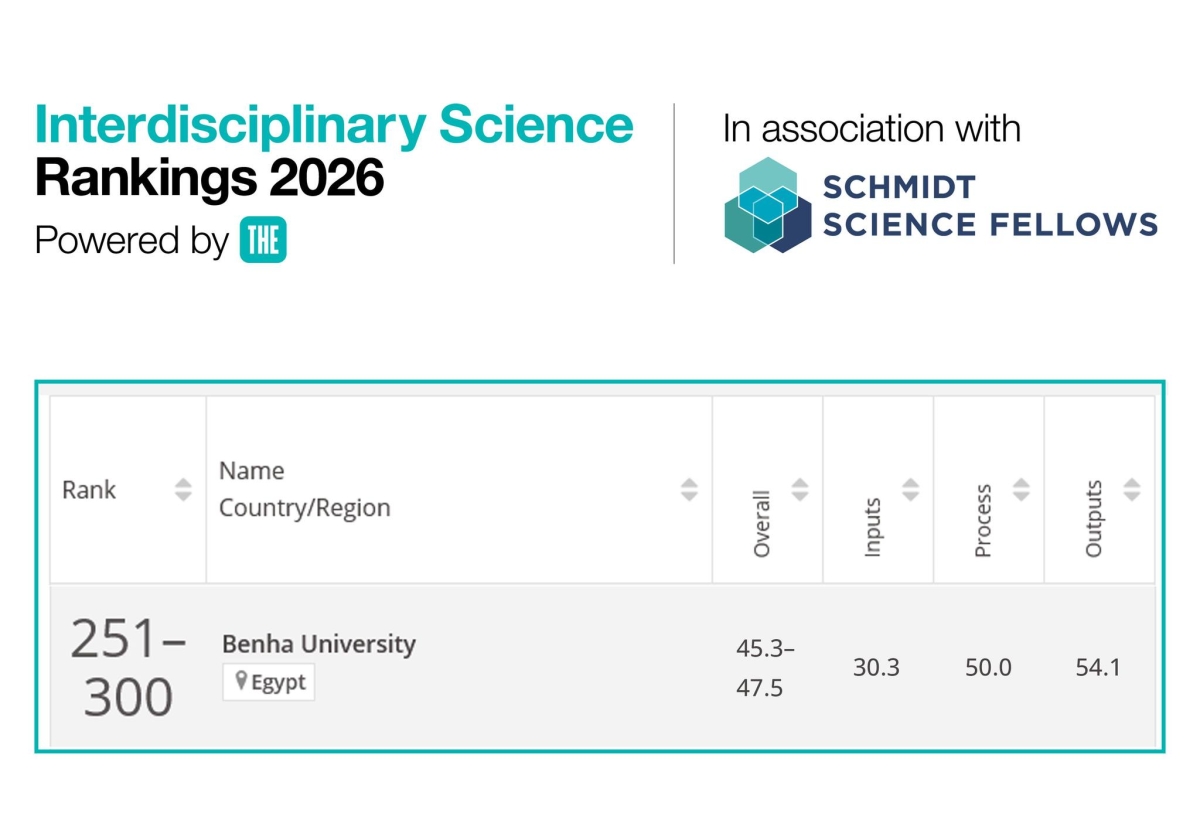Click the sort icon beside the Overall column

coord(800,490)
